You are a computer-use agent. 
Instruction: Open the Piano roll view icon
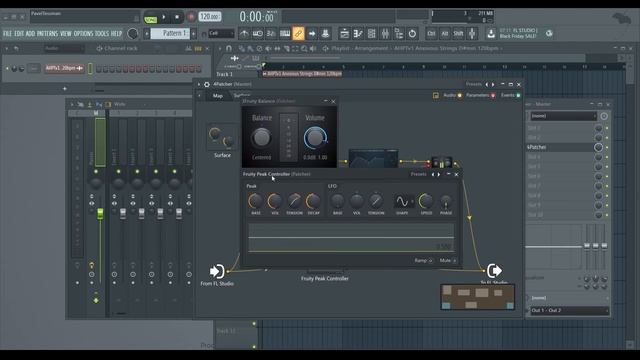pyautogui.click(x=358, y=34)
